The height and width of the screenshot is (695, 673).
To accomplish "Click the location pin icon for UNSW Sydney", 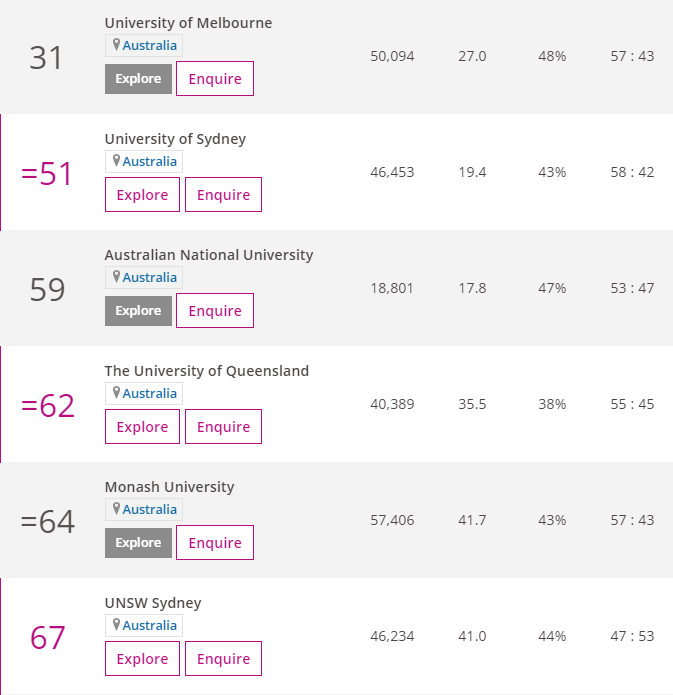I will [116, 625].
